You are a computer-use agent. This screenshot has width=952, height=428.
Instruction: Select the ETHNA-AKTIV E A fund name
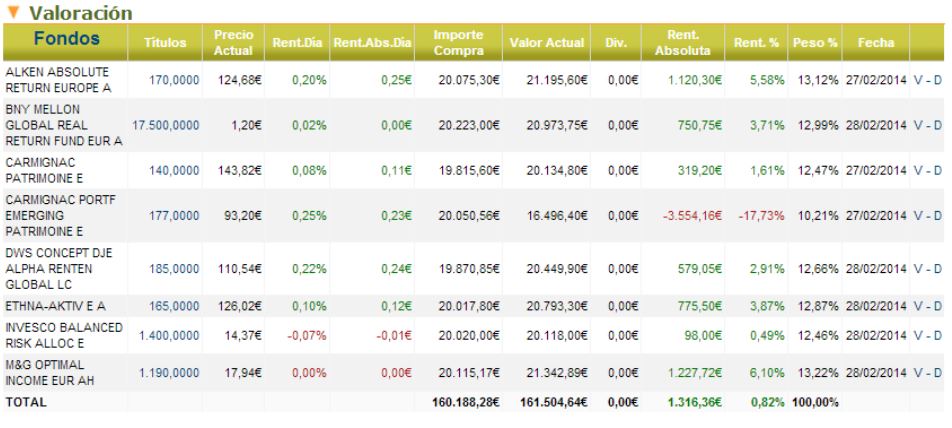pos(55,305)
